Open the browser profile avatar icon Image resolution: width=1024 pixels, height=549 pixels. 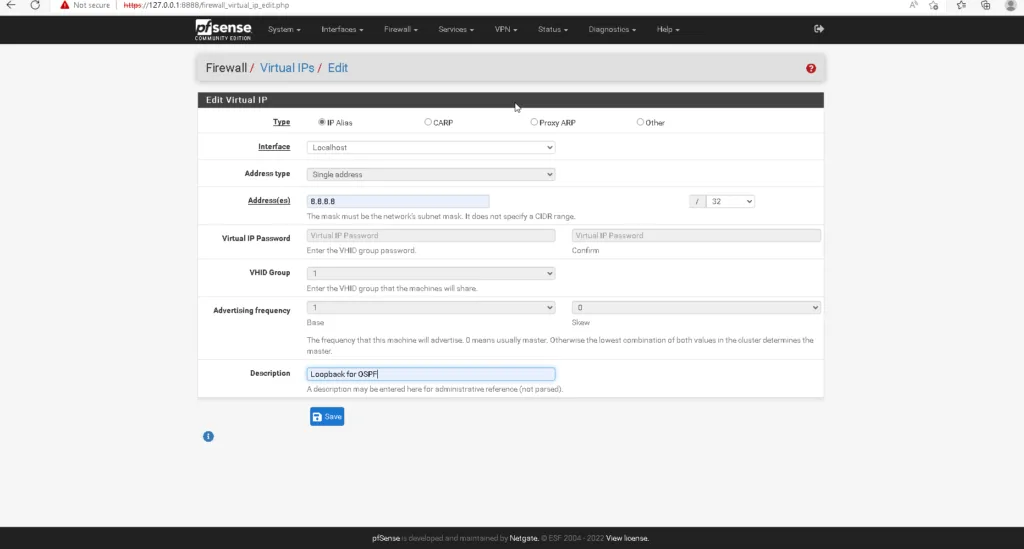pyautogui.click(x=1010, y=5)
